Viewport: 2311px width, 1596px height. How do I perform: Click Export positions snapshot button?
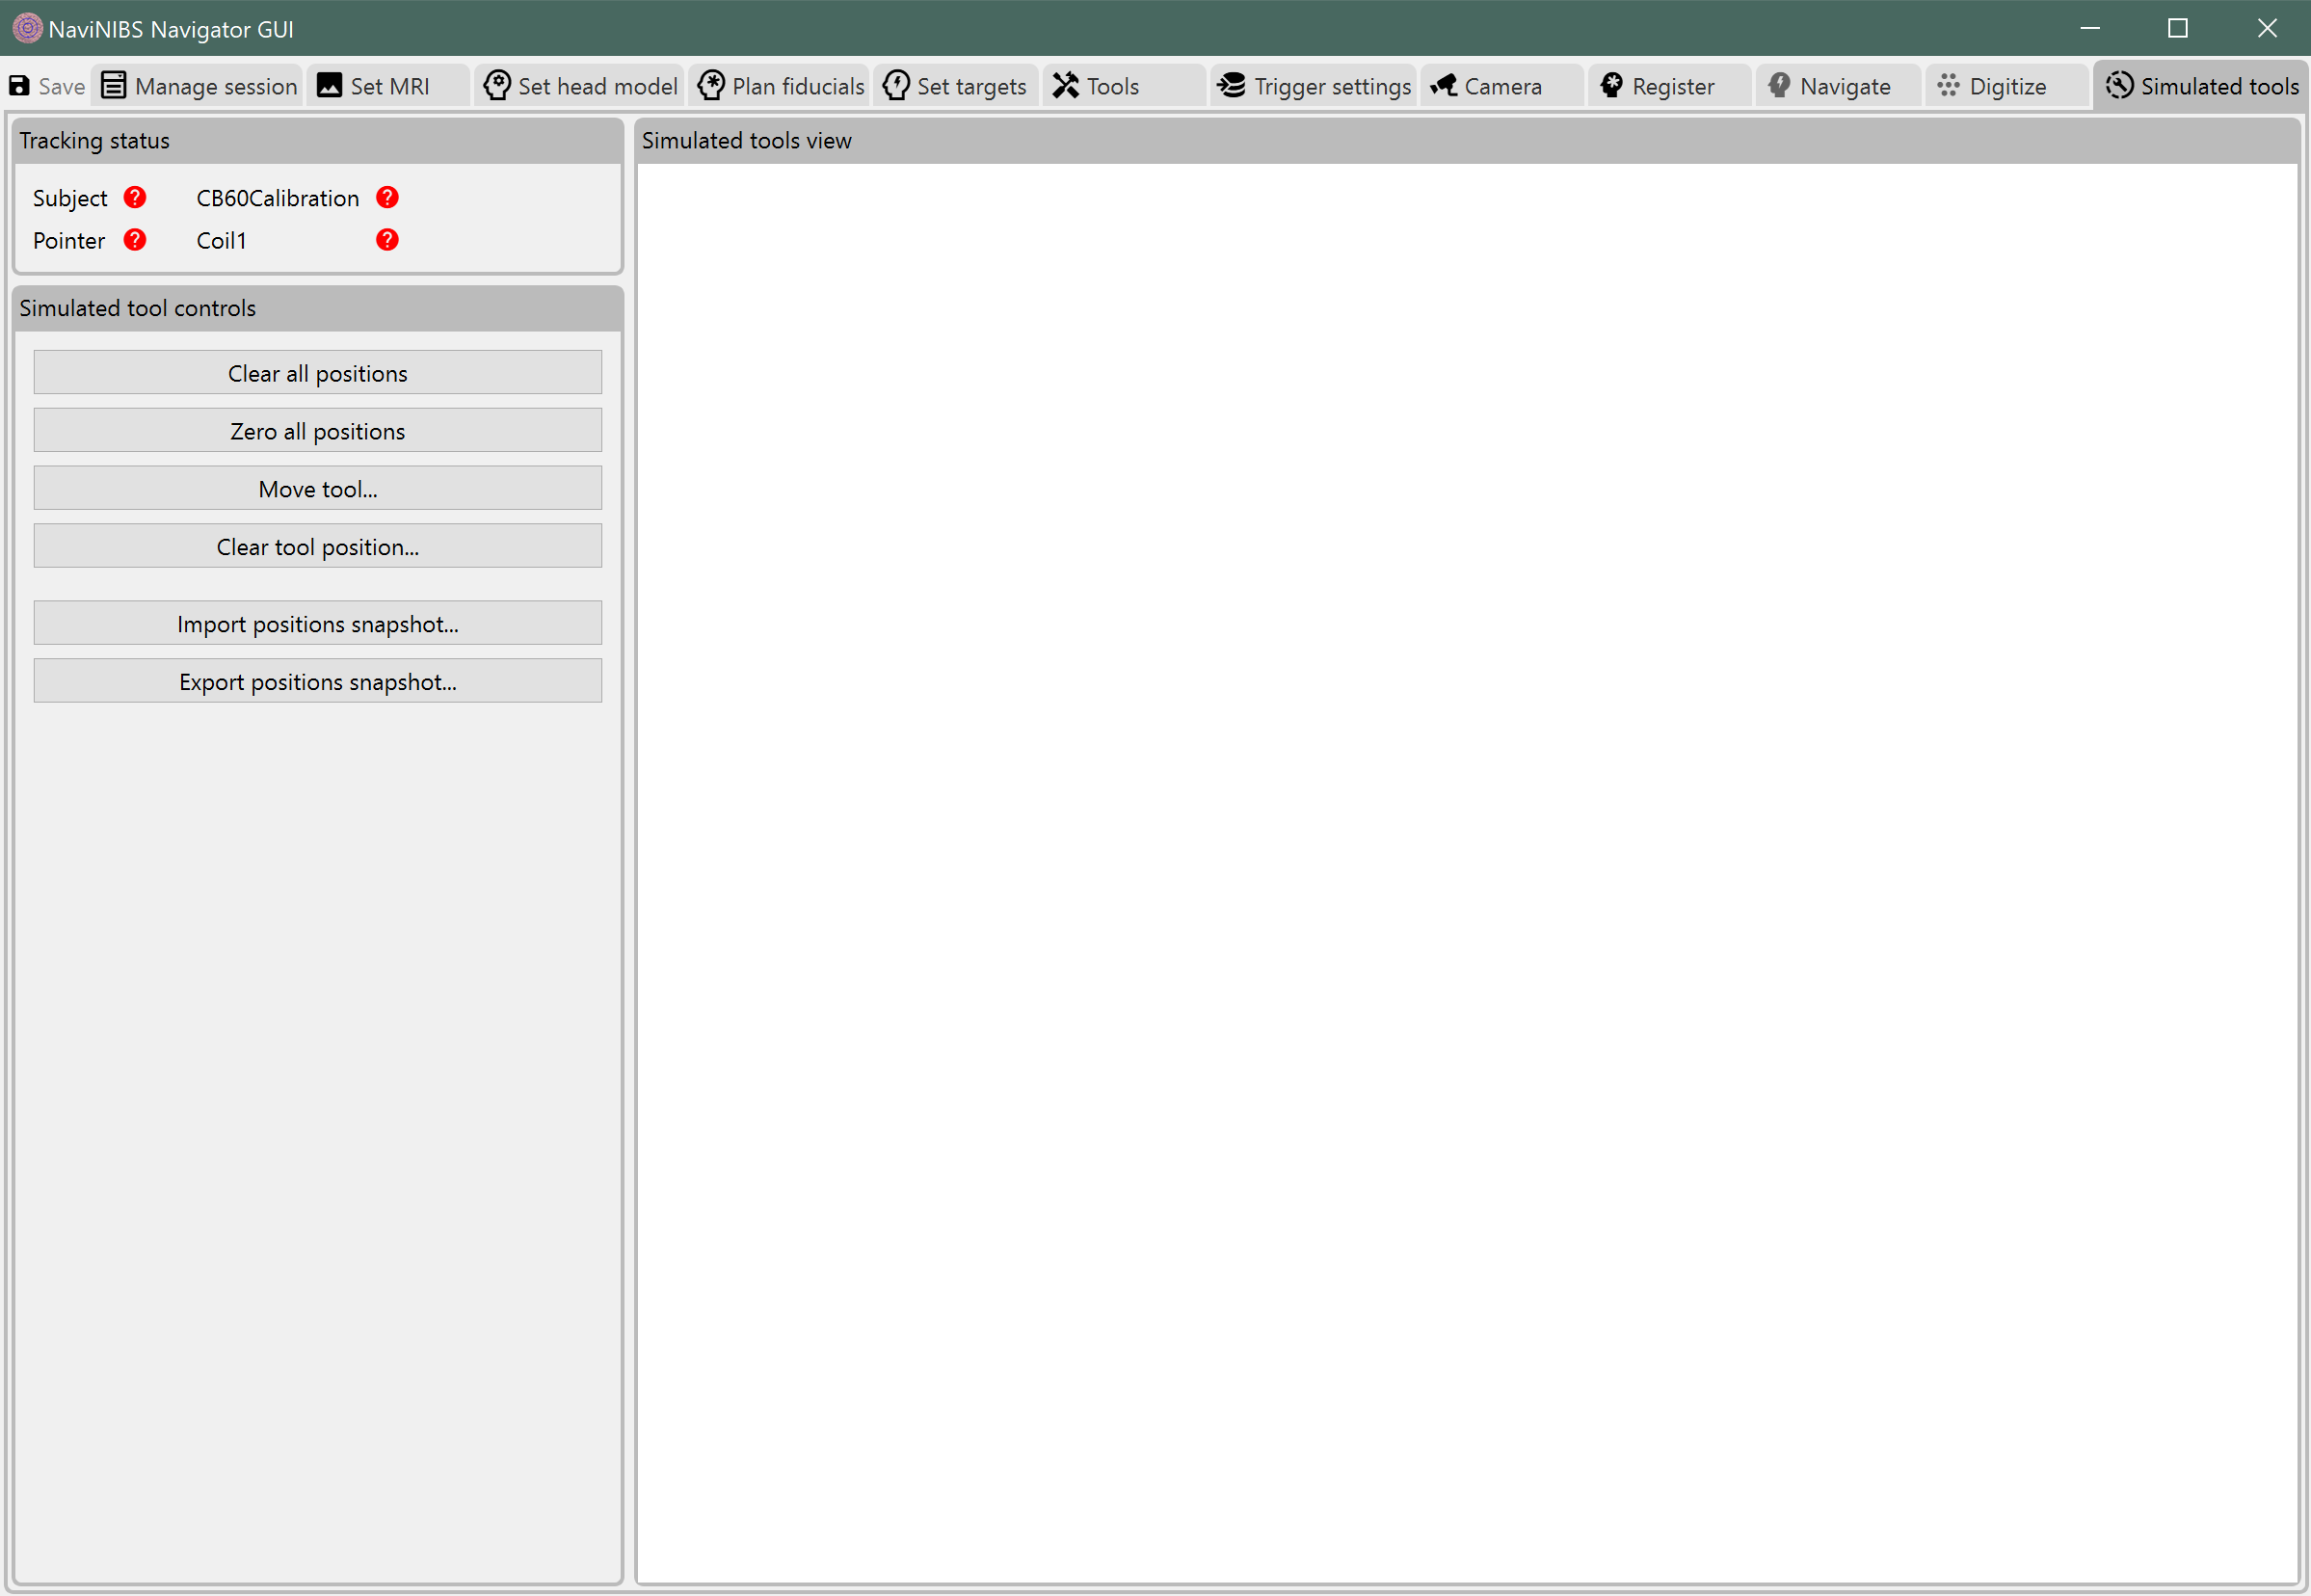(318, 682)
